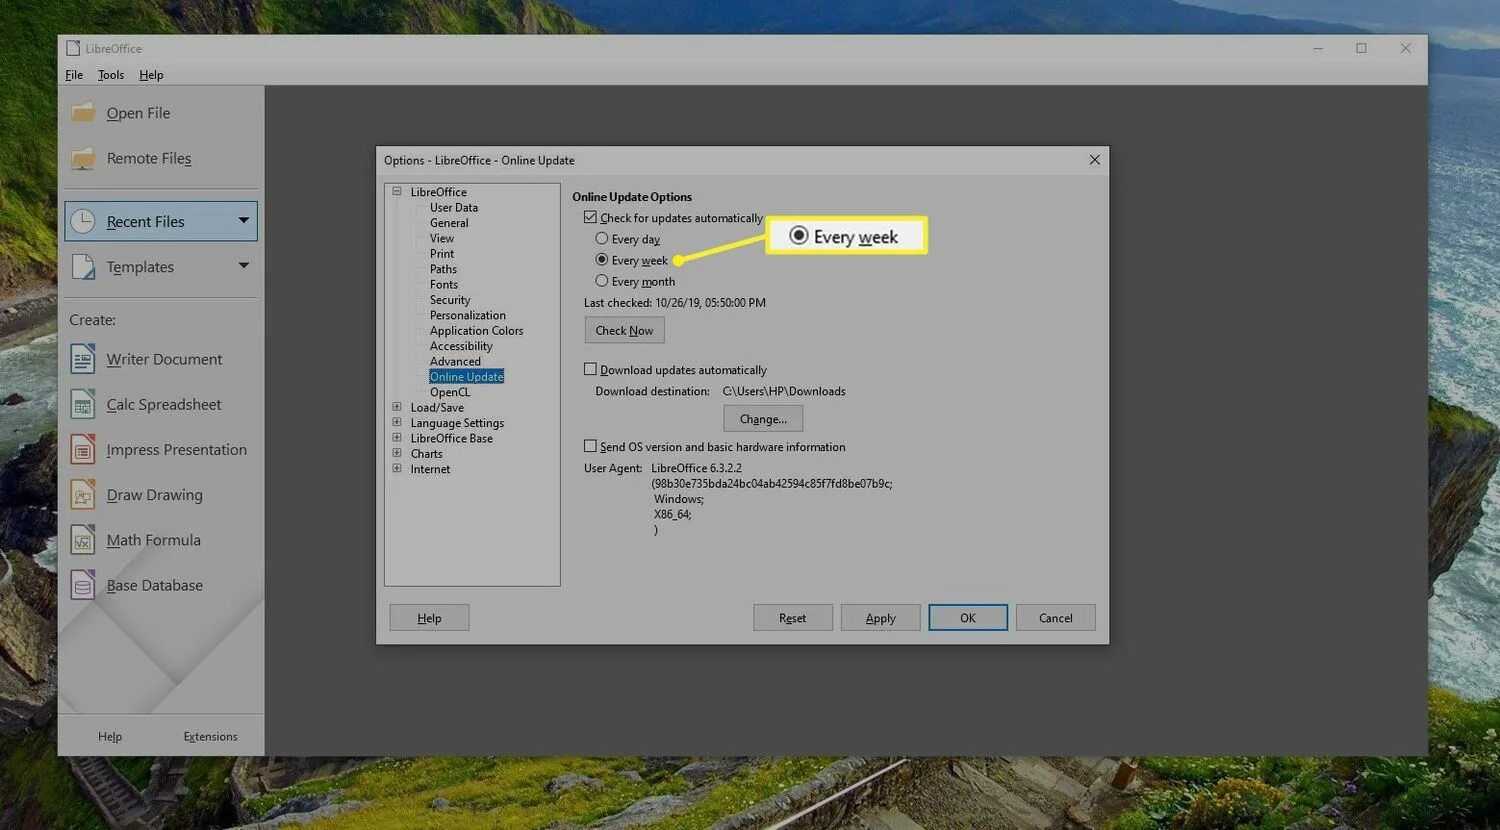Image resolution: width=1500 pixels, height=830 pixels.
Task: Open the File menu
Action: (x=74, y=75)
